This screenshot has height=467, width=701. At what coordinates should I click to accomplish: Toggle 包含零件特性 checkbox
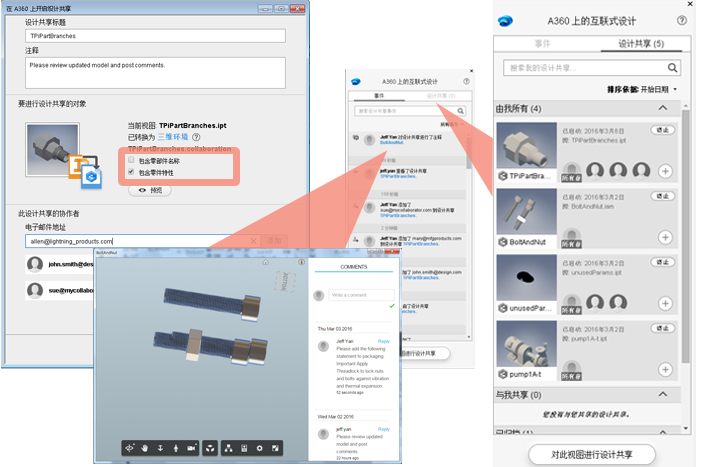(x=131, y=172)
